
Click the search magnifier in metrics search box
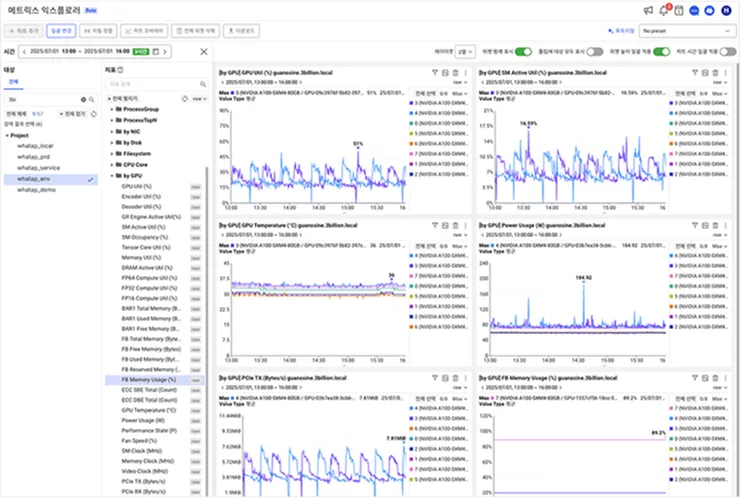tap(202, 84)
